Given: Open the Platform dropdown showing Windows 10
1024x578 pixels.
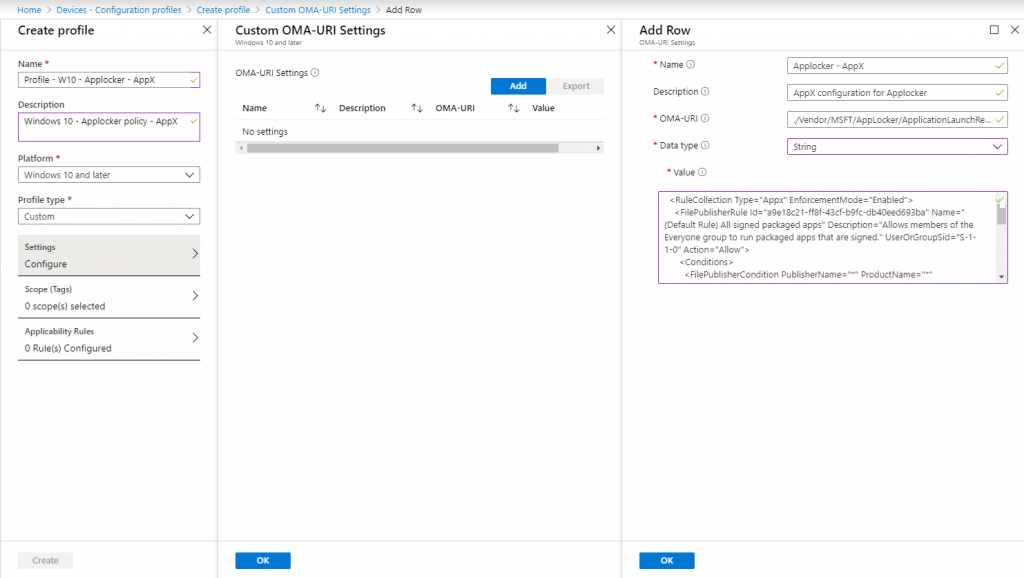Looking at the screenshot, I should (108, 175).
